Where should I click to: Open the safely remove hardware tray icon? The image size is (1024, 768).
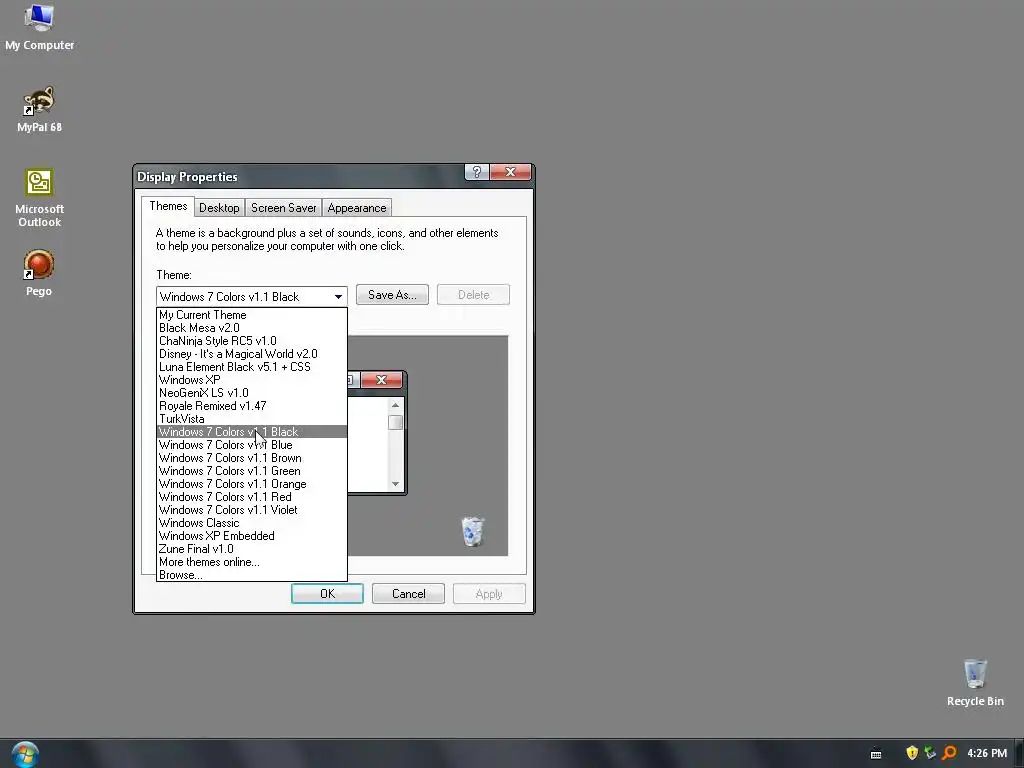930,753
